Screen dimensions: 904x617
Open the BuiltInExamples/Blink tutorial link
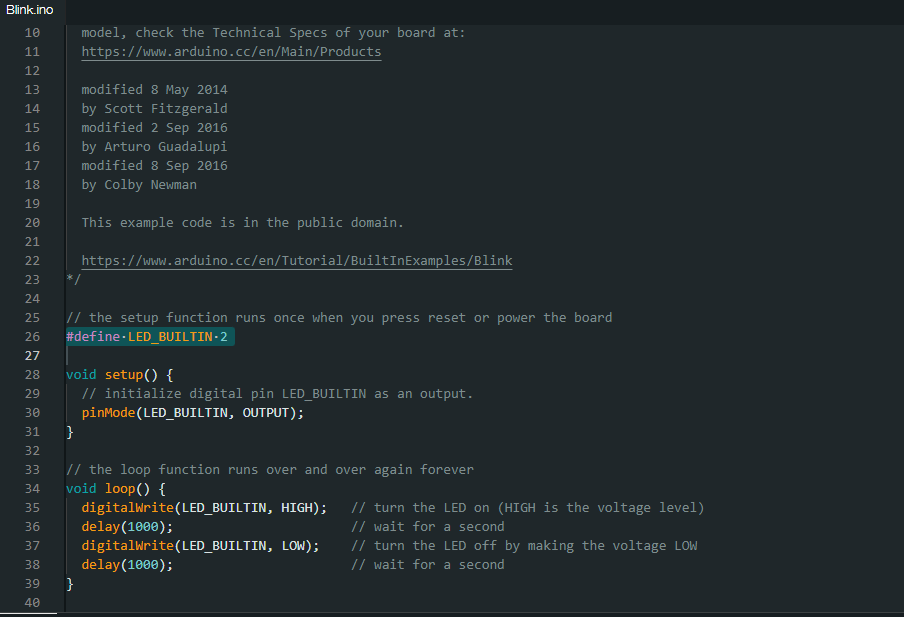pos(296,260)
